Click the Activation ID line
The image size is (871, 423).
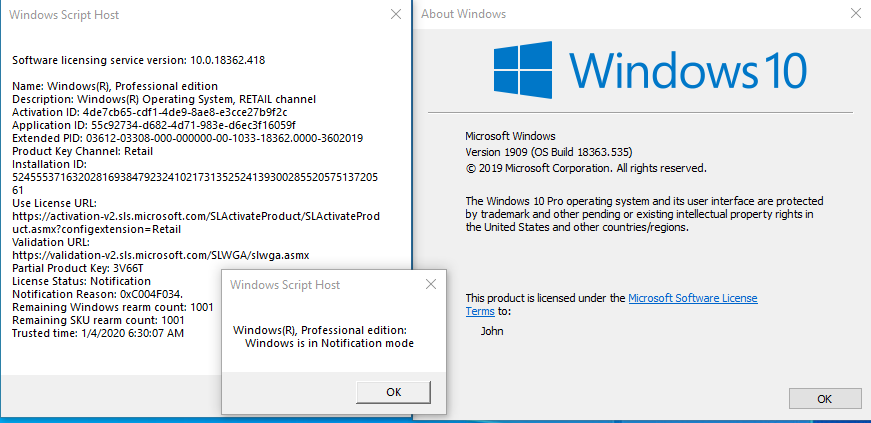coord(149,112)
